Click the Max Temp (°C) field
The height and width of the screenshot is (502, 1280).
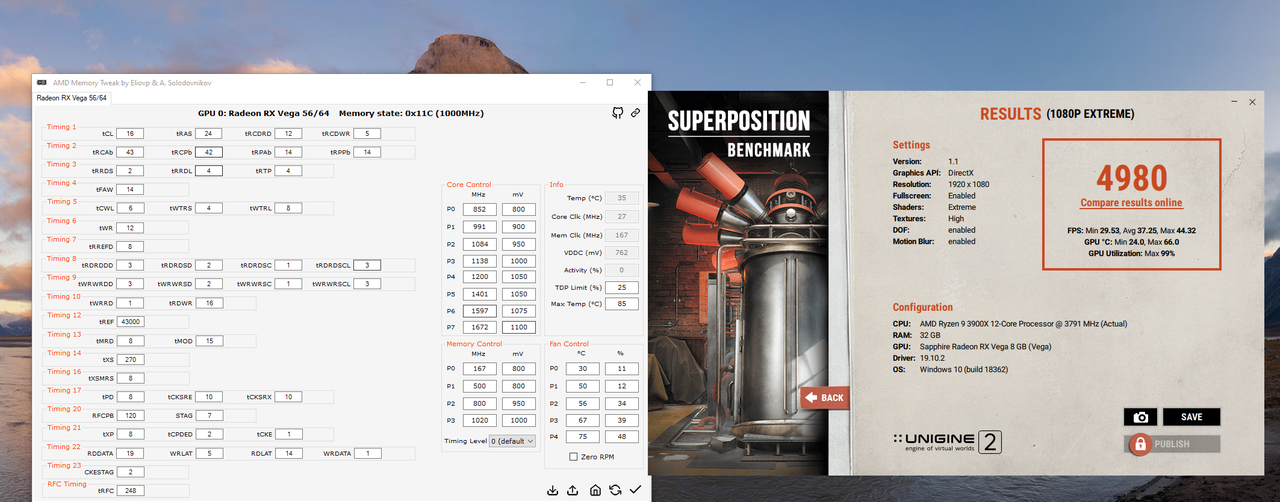[623, 304]
